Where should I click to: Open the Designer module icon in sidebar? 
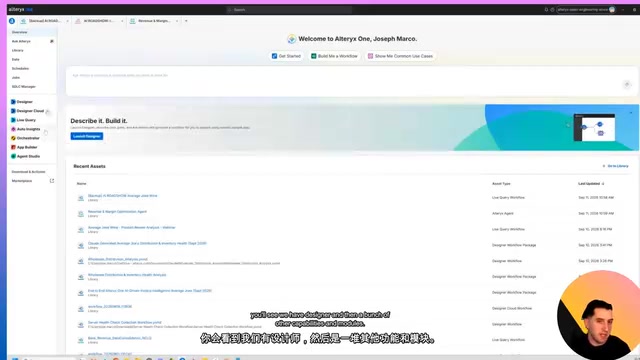click(x=13, y=102)
